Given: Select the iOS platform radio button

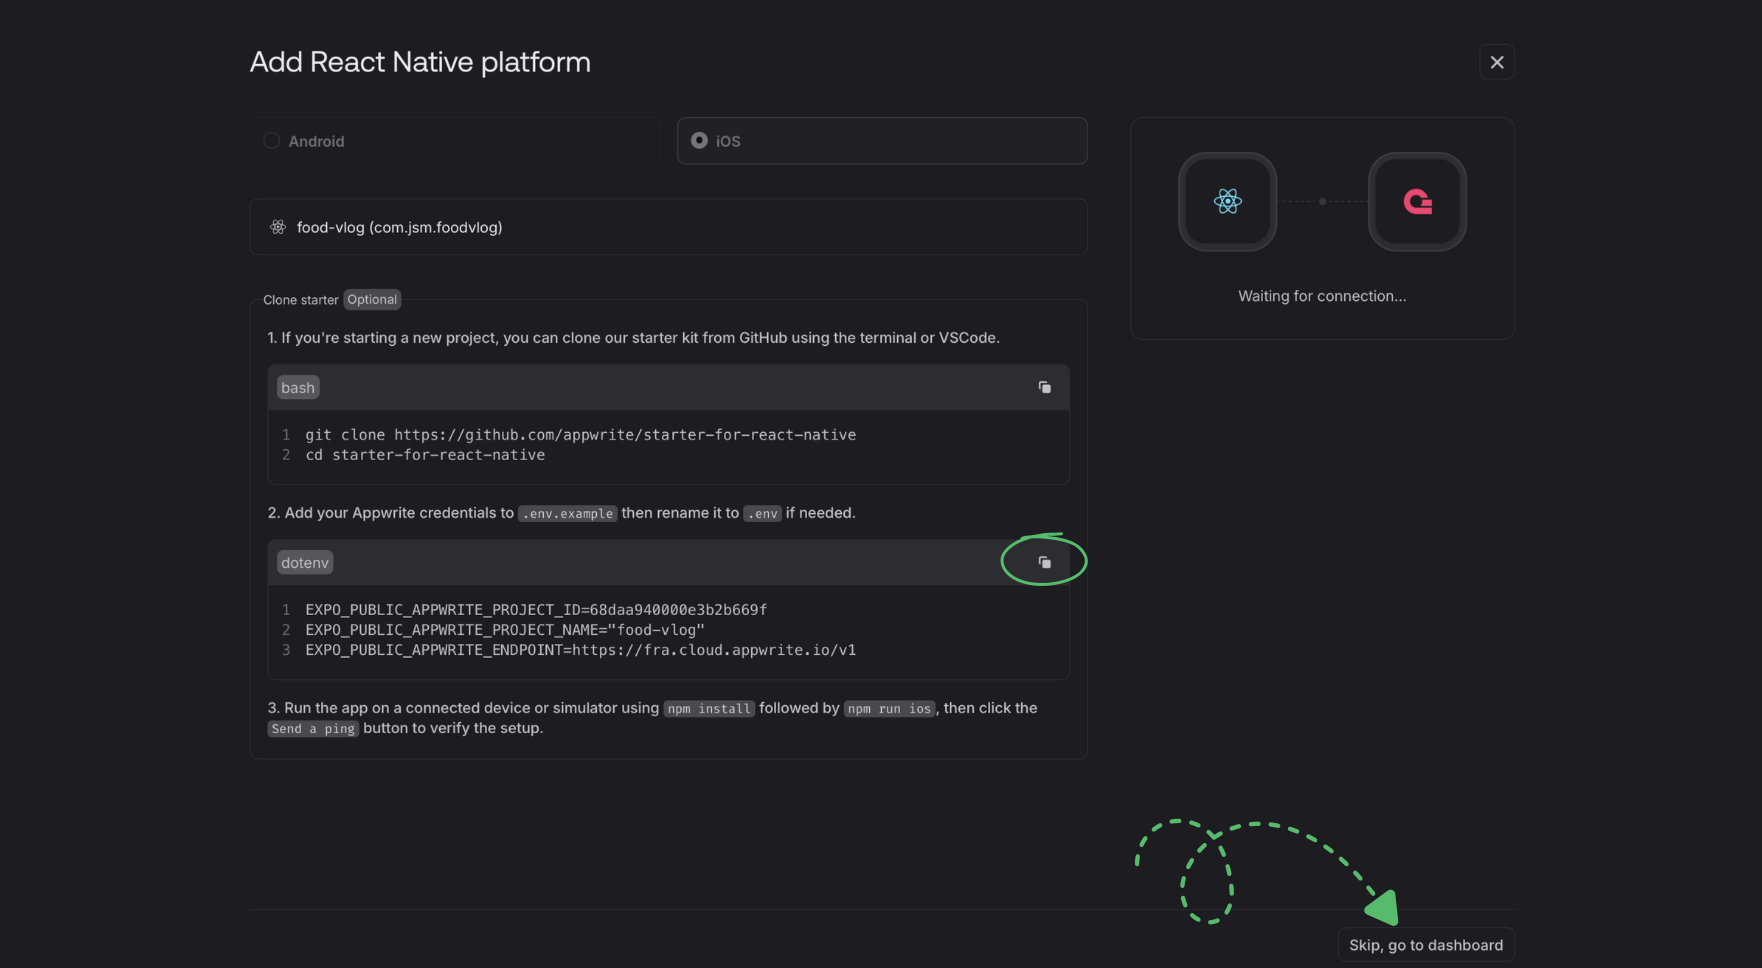Looking at the screenshot, I should (699, 141).
